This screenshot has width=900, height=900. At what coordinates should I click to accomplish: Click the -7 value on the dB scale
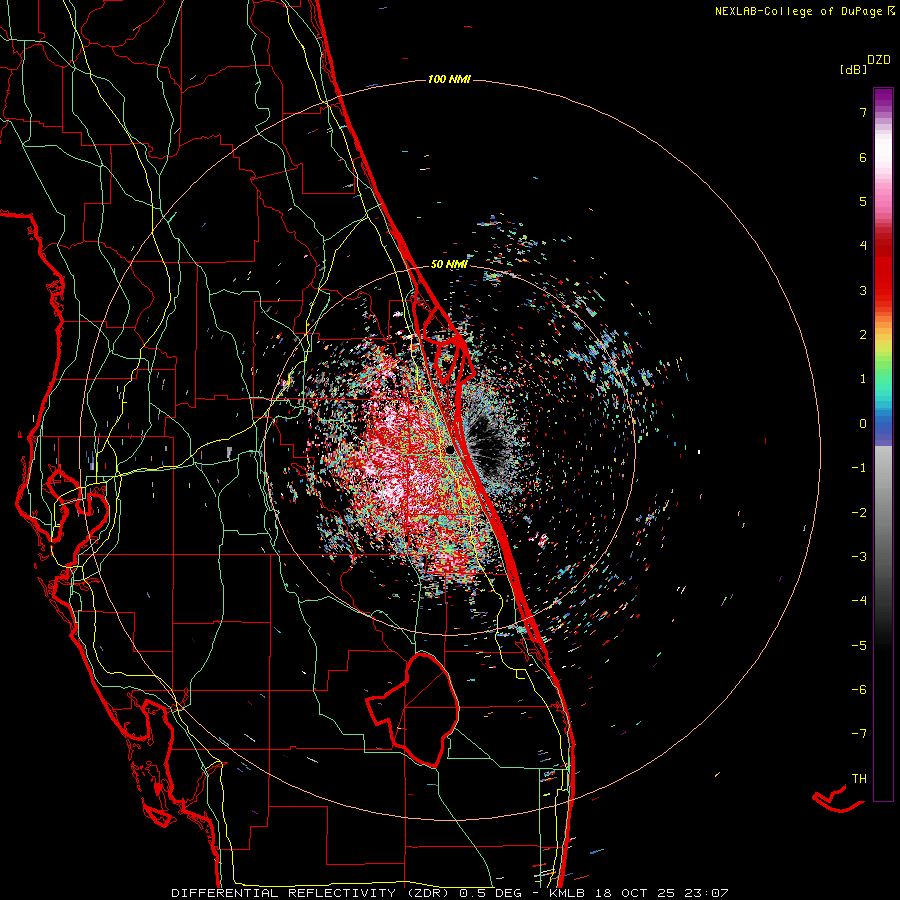[x=859, y=734]
